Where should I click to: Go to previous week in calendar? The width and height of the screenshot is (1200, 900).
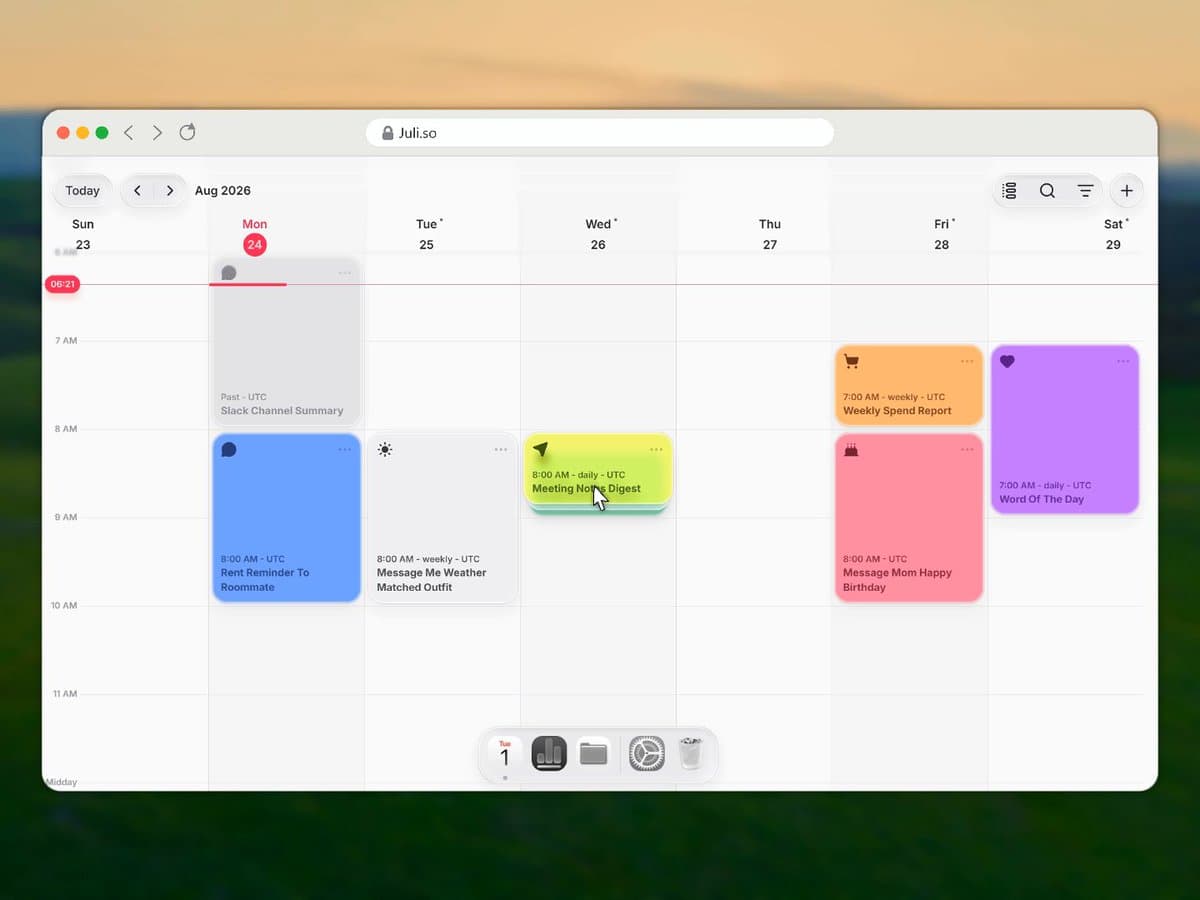(138, 190)
